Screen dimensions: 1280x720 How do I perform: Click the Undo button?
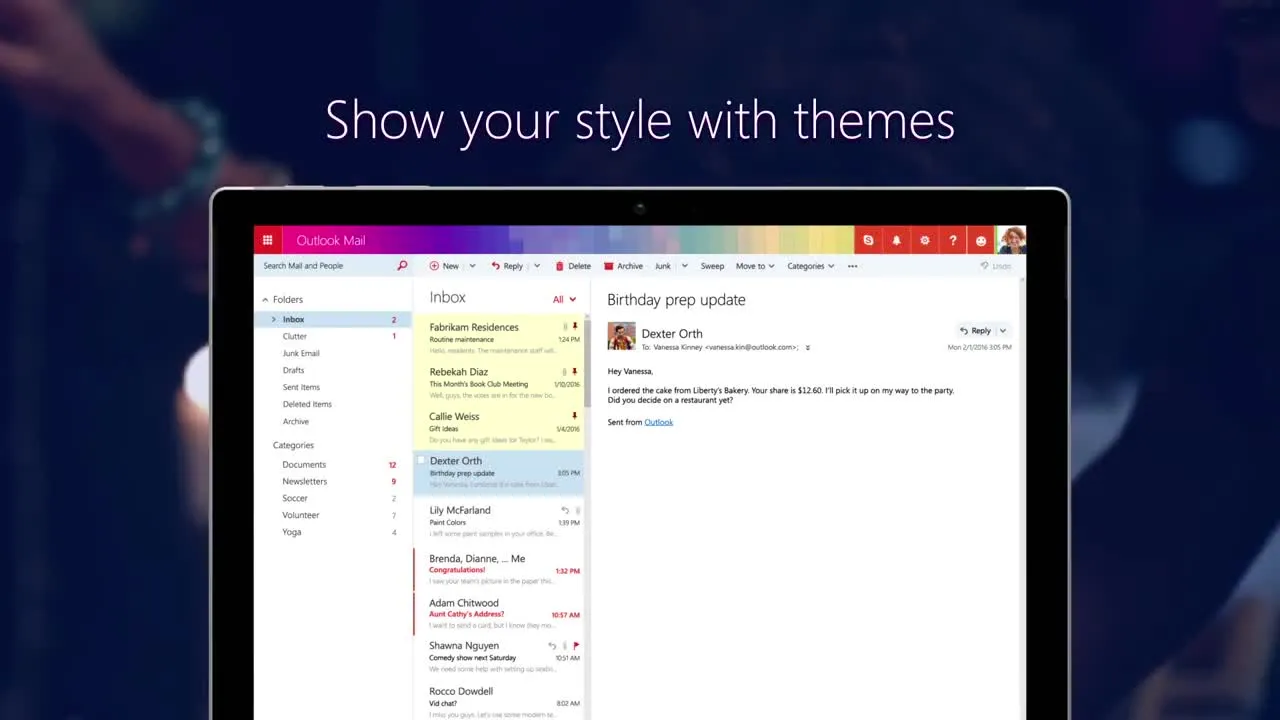(996, 266)
